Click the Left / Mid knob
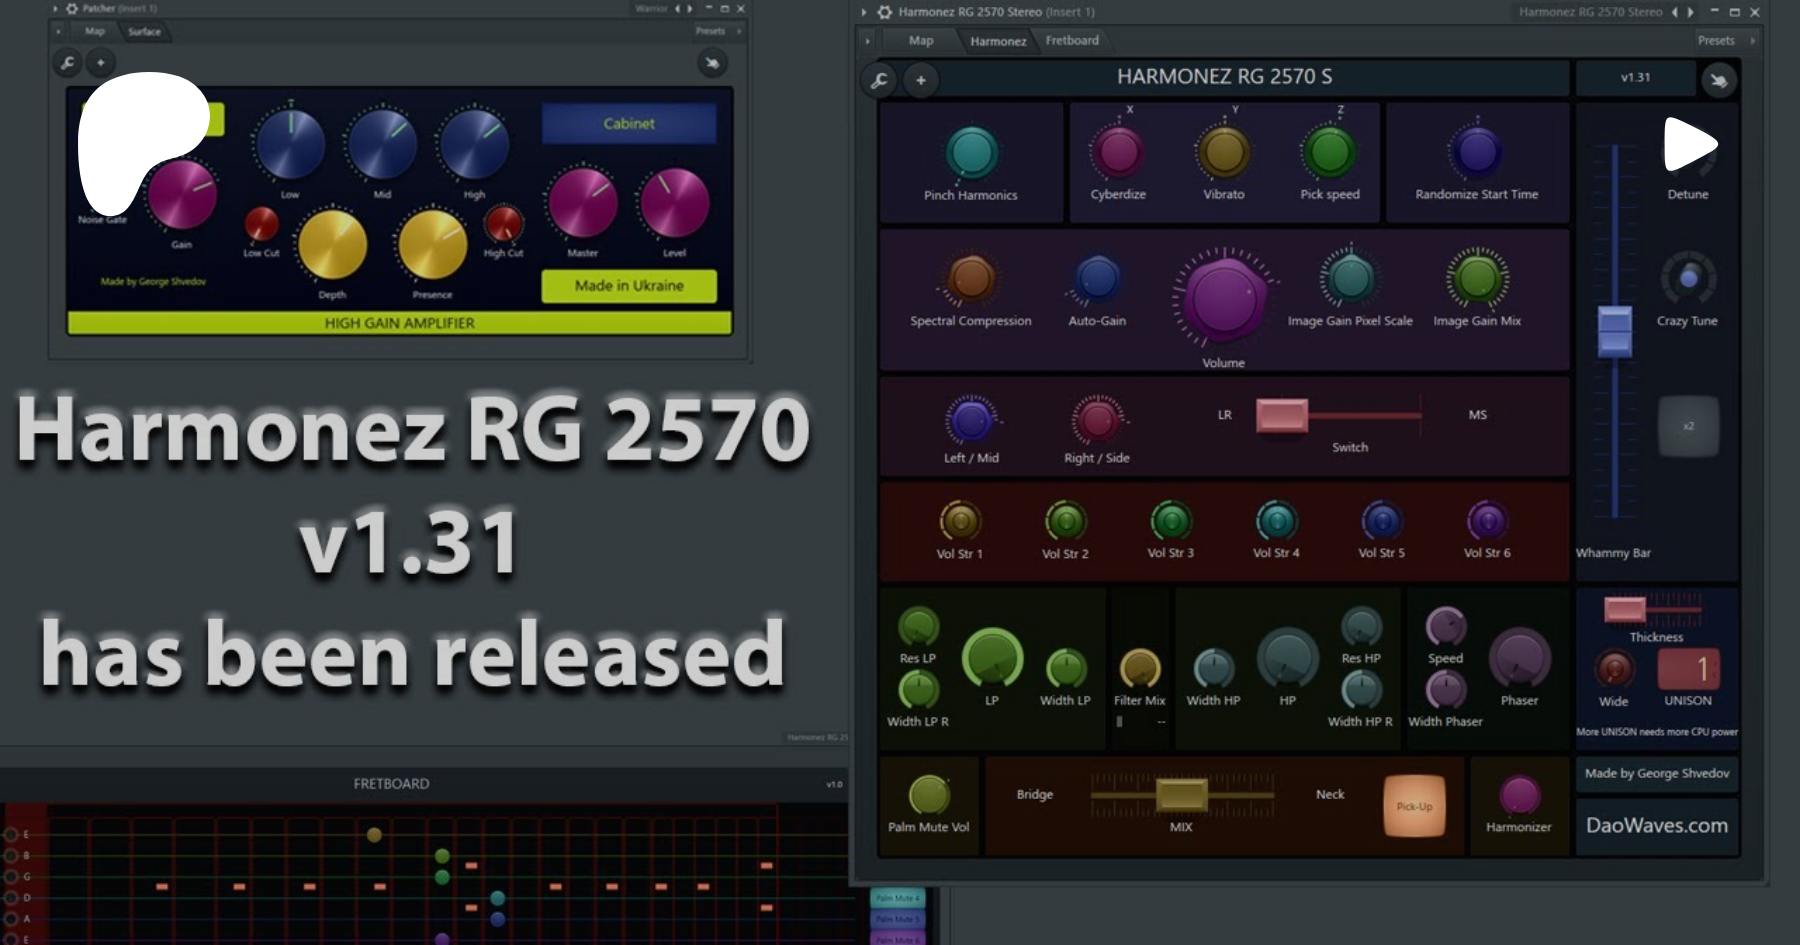The image size is (1800, 945). 970,420
